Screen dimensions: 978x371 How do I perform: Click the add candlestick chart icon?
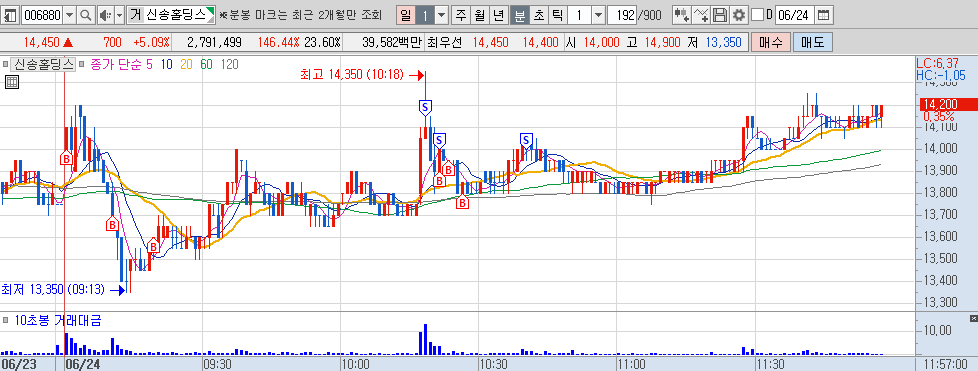pyautogui.click(x=682, y=15)
